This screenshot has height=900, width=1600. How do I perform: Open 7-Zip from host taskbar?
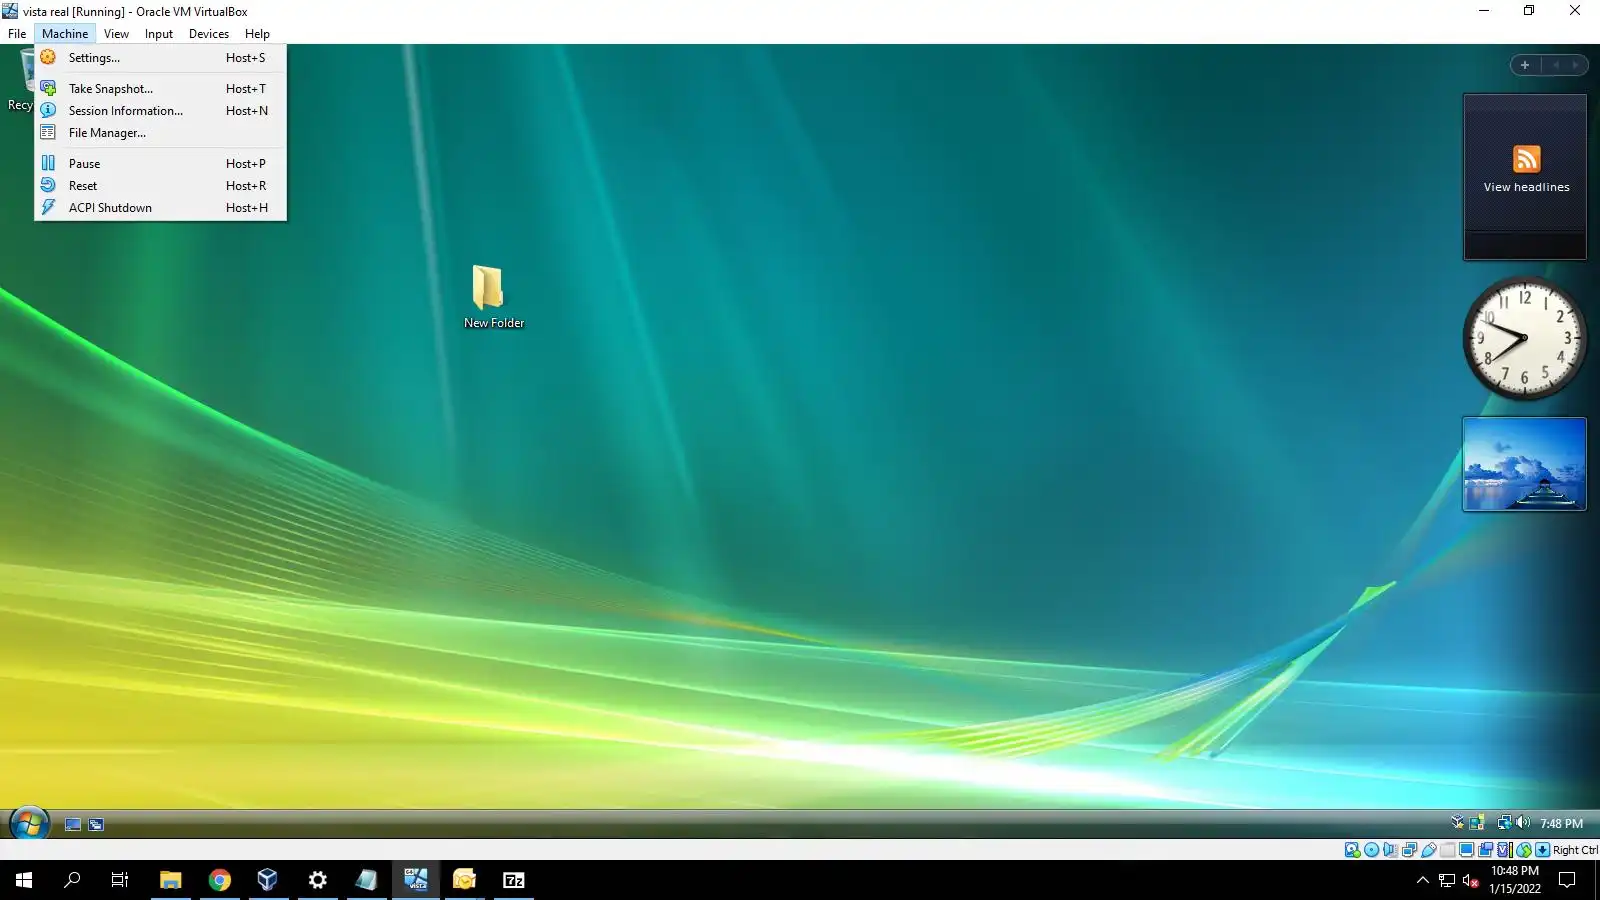(514, 880)
